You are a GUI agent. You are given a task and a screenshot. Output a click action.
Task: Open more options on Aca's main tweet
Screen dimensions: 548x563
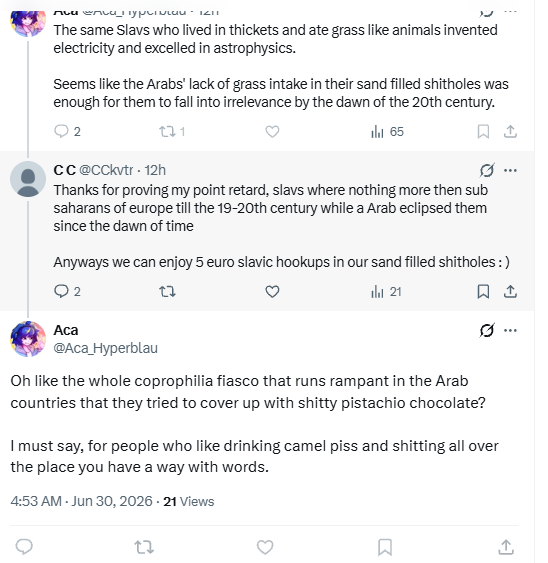click(x=510, y=330)
